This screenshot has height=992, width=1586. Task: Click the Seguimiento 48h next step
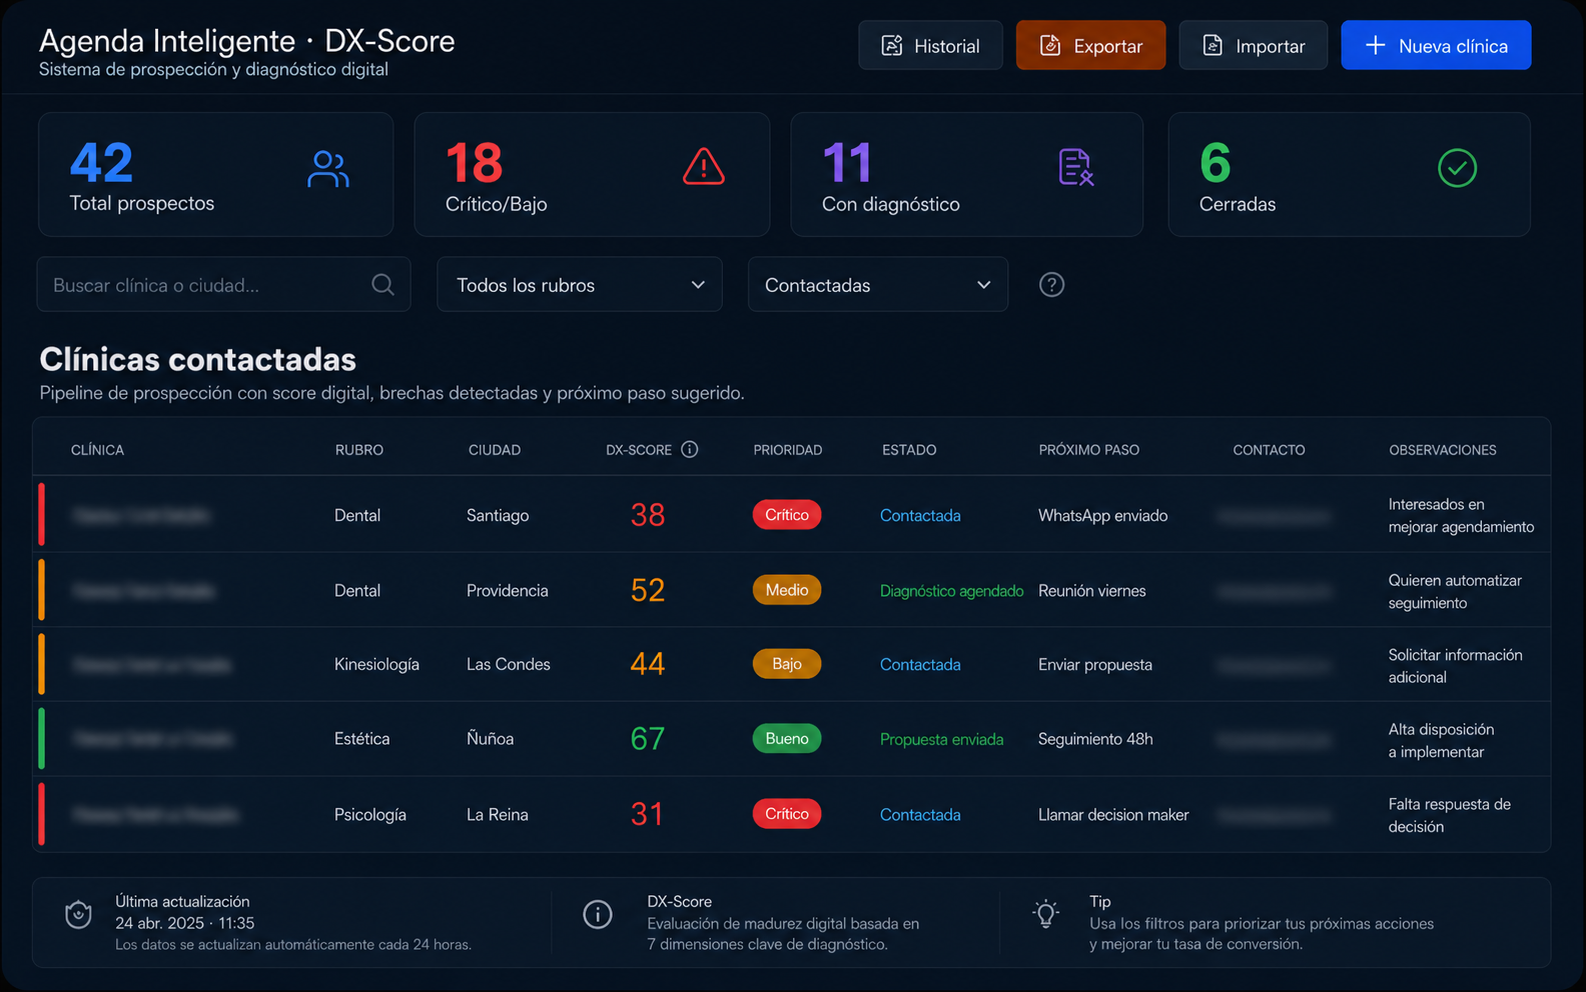click(x=1095, y=739)
